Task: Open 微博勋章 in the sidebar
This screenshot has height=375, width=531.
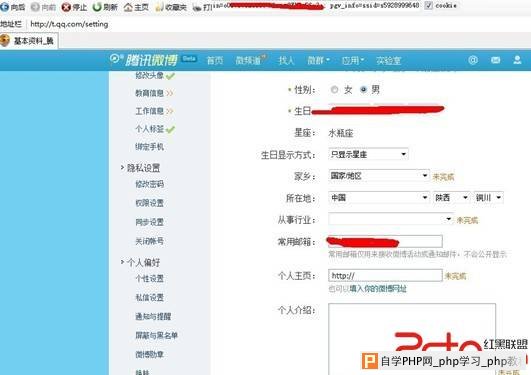Action: click(x=149, y=354)
